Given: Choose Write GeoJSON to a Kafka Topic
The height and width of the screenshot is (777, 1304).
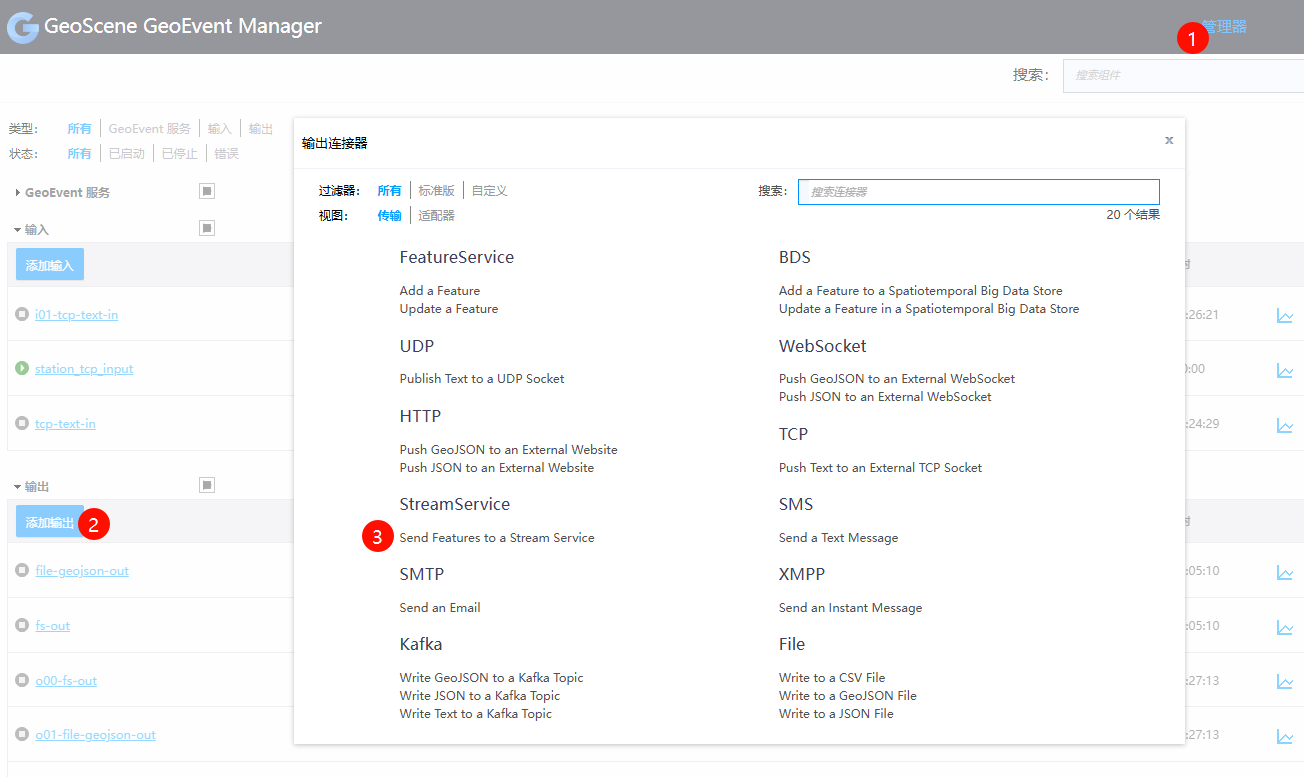Looking at the screenshot, I should click(x=491, y=678).
